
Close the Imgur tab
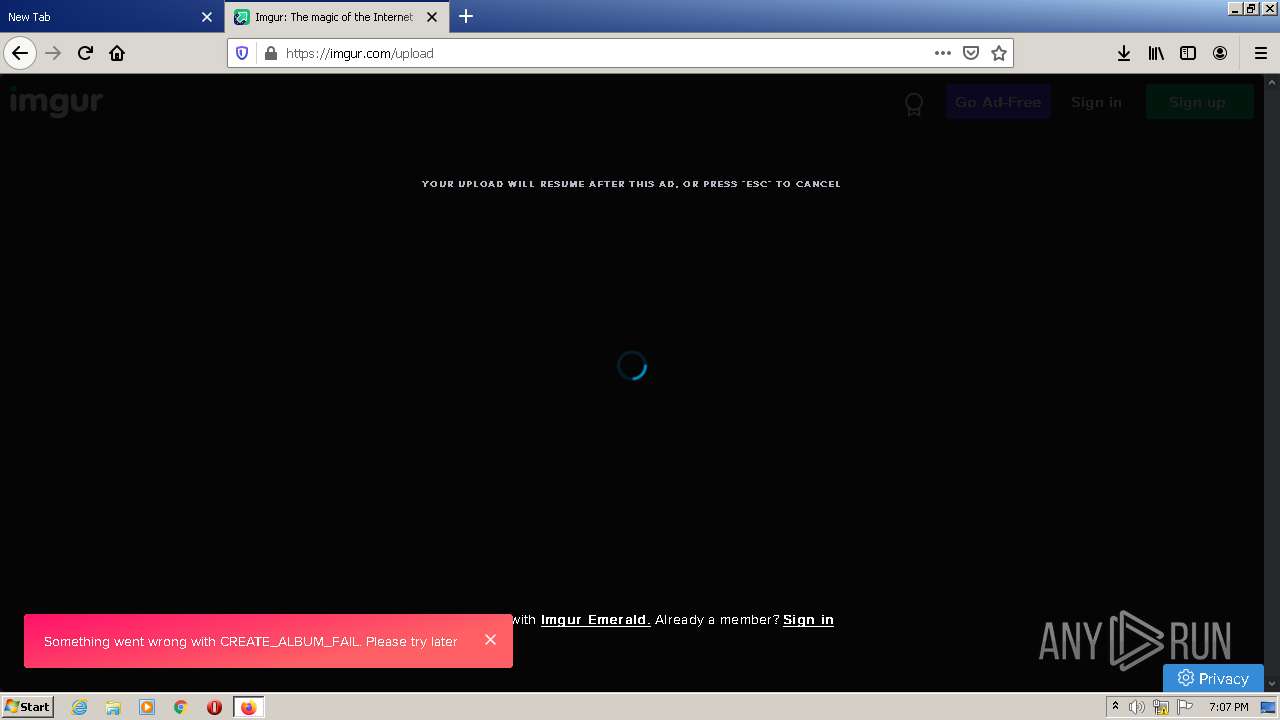pos(432,17)
